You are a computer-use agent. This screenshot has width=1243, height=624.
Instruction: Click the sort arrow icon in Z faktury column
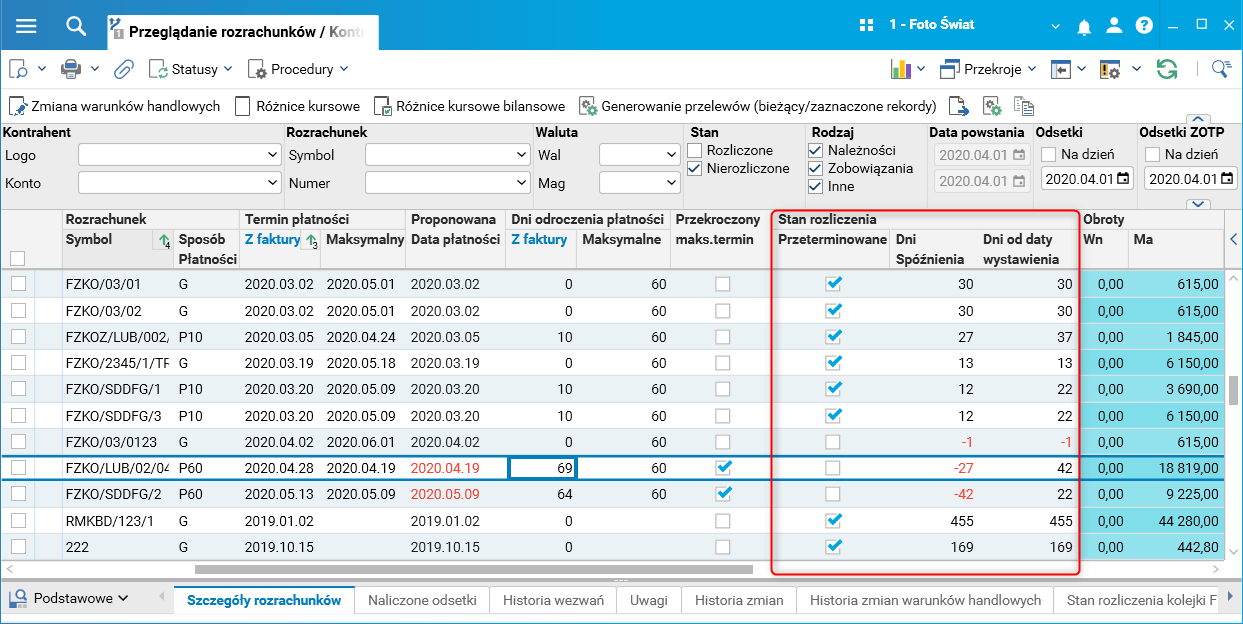[311, 240]
